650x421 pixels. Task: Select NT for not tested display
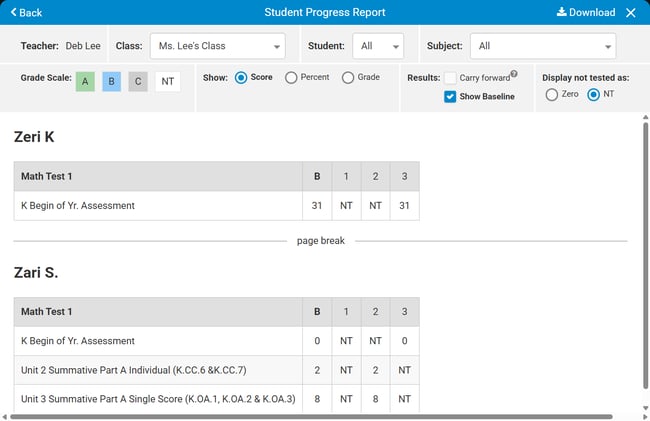click(x=594, y=94)
